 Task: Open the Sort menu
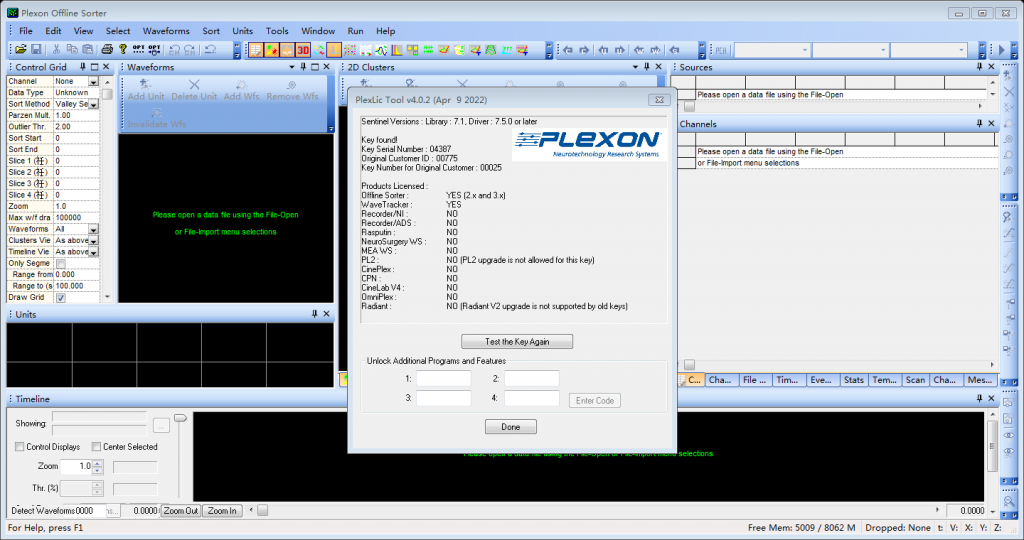pos(211,31)
